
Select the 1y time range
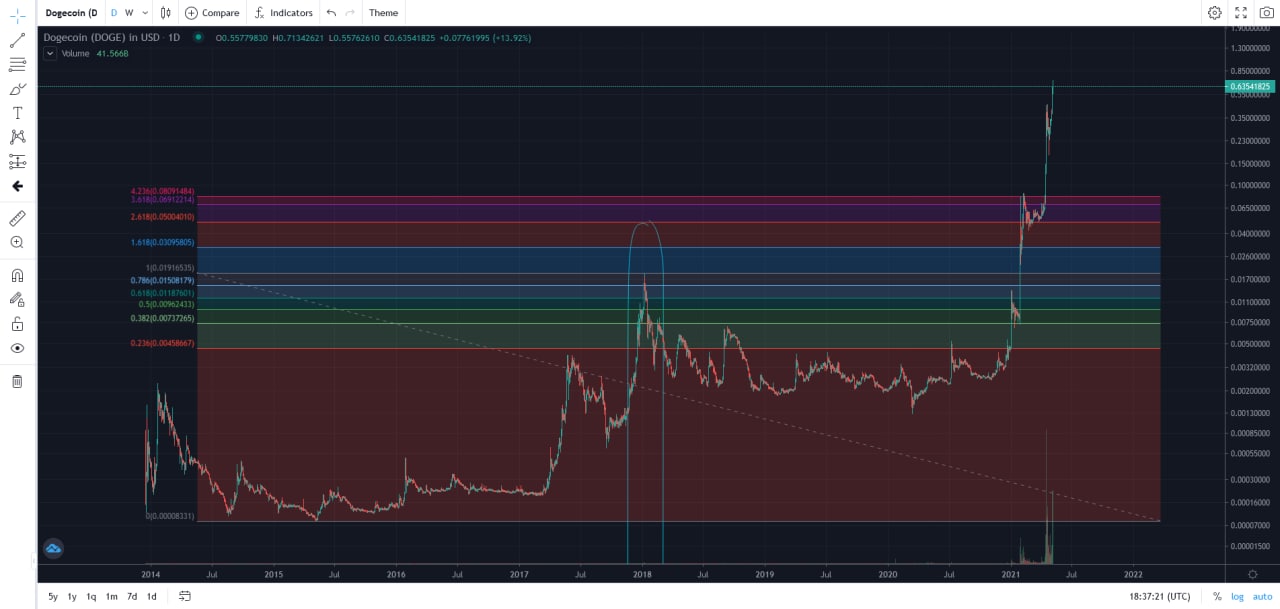click(72, 596)
